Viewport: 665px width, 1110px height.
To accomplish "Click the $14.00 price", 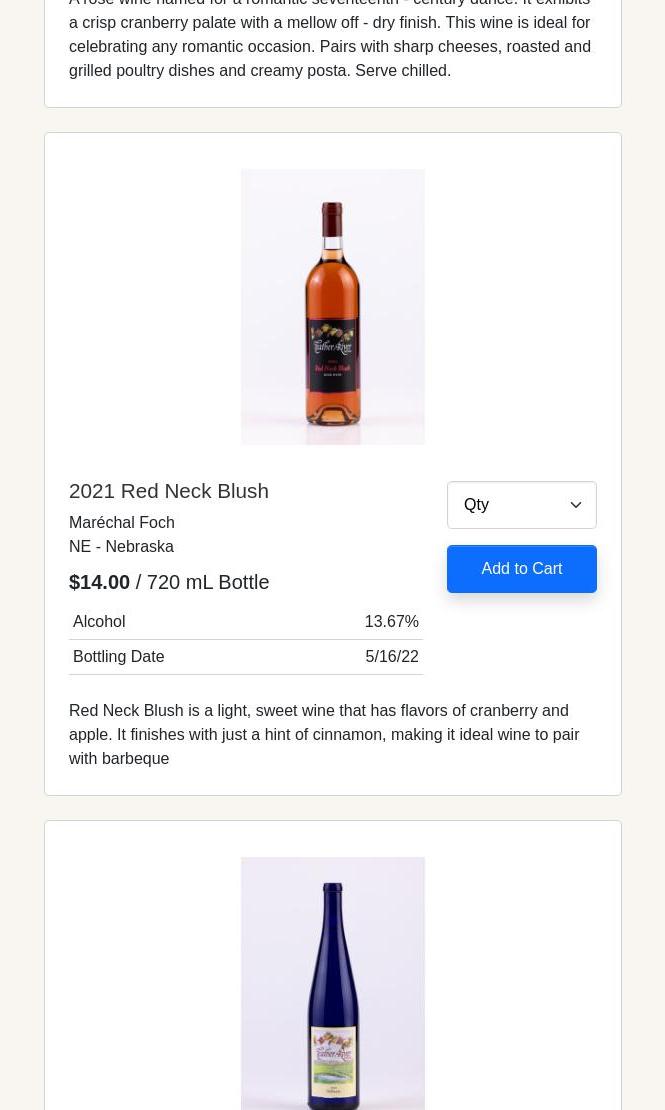I will pyautogui.click(x=99, y=582).
